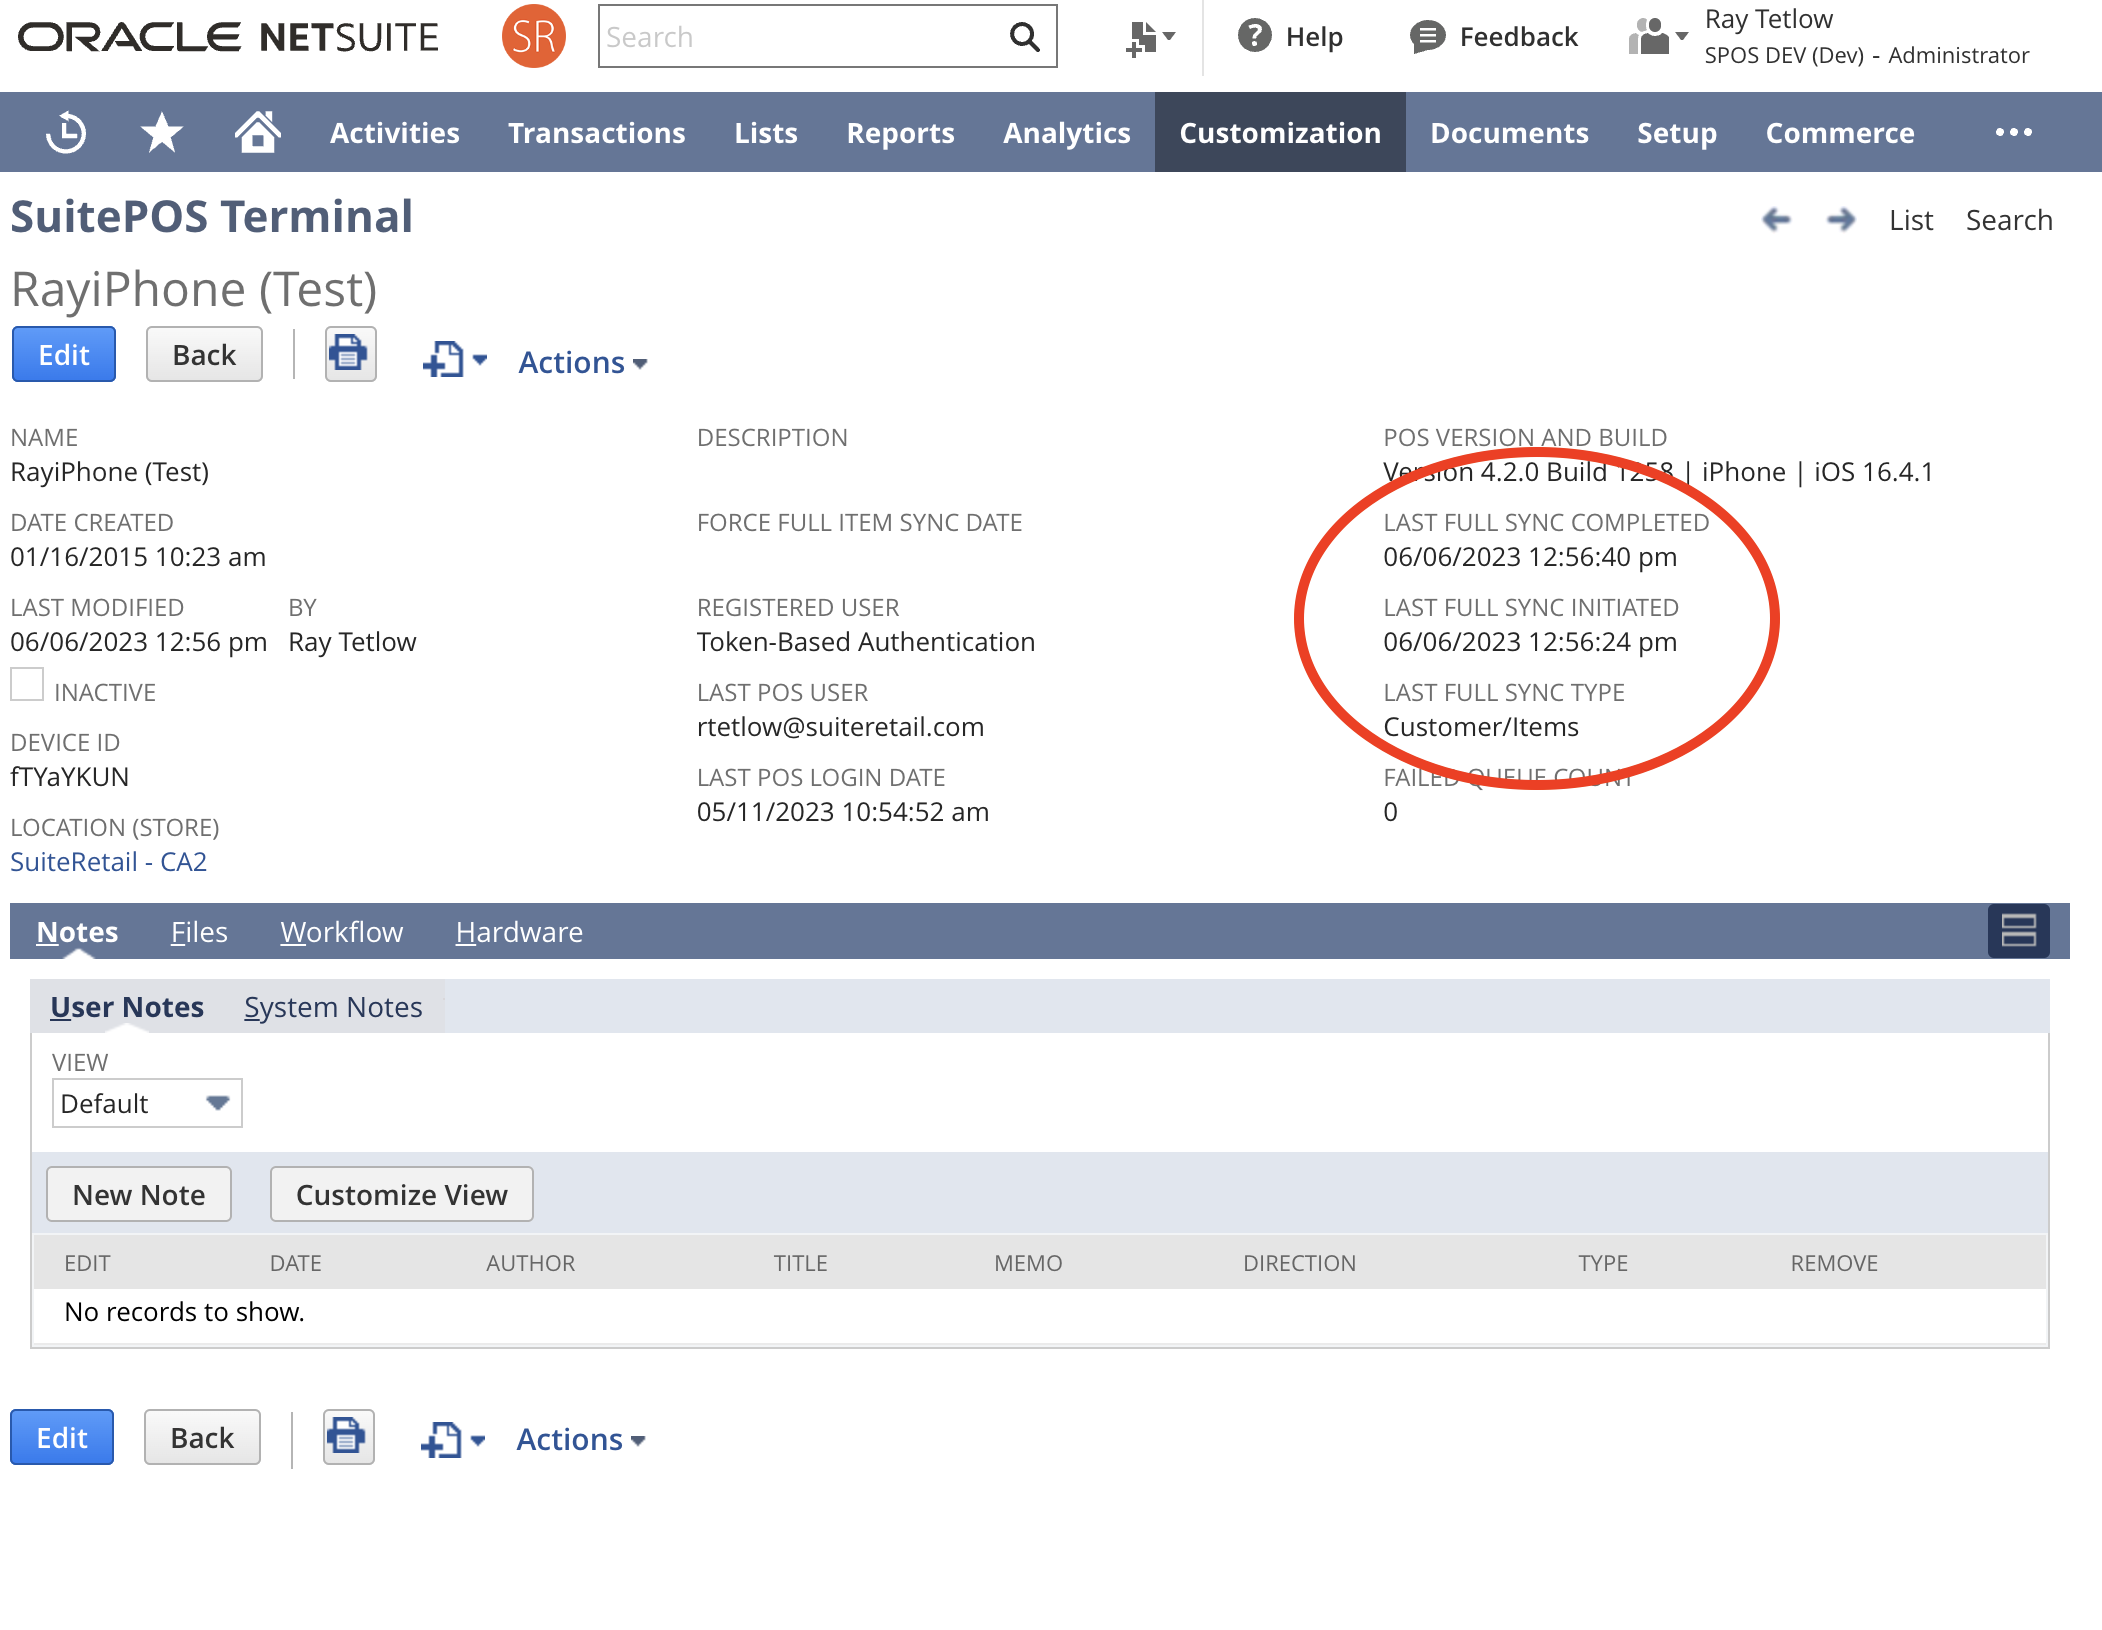Click the top Back button
This screenshot has width=2102, height=1630.
(204, 354)
